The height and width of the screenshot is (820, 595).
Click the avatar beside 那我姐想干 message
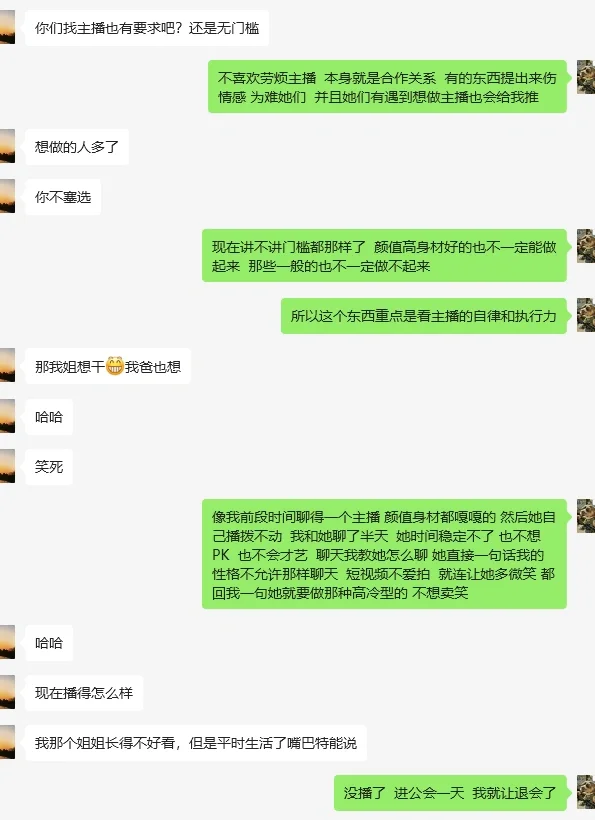[x=7, y=365]
